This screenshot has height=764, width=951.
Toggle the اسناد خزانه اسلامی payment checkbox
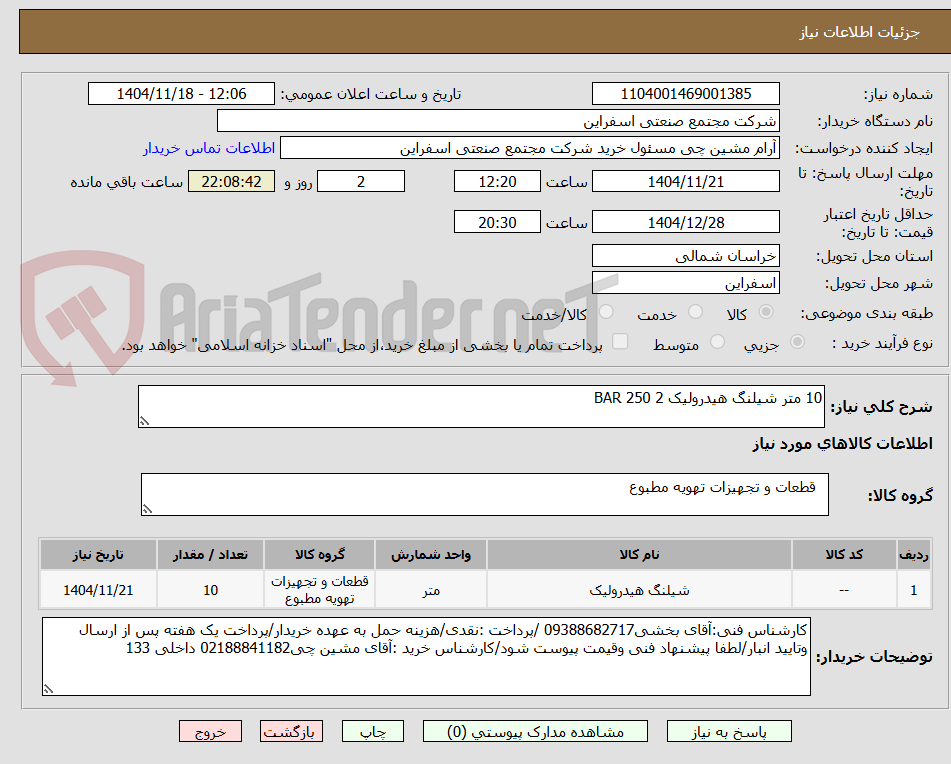coord(620,341)
